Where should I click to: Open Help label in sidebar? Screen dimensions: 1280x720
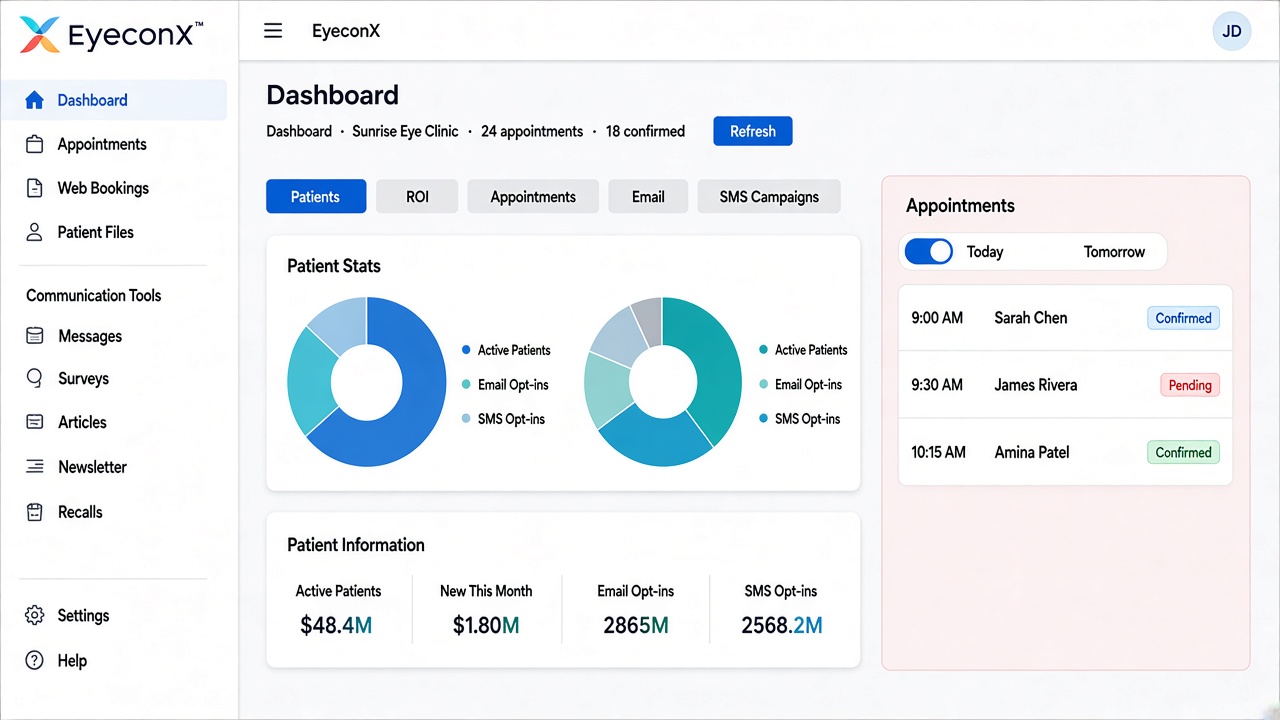[x=72, y=660]
